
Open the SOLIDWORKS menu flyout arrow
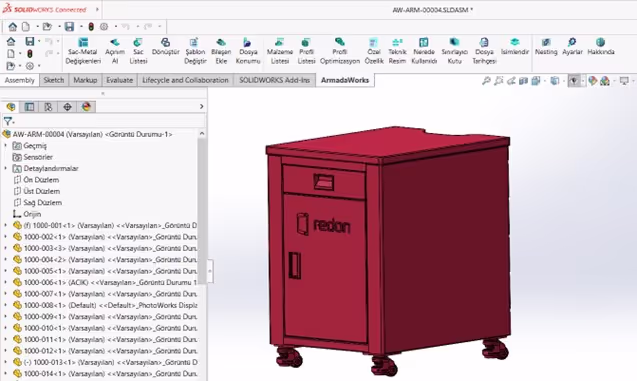click(97, 9)
